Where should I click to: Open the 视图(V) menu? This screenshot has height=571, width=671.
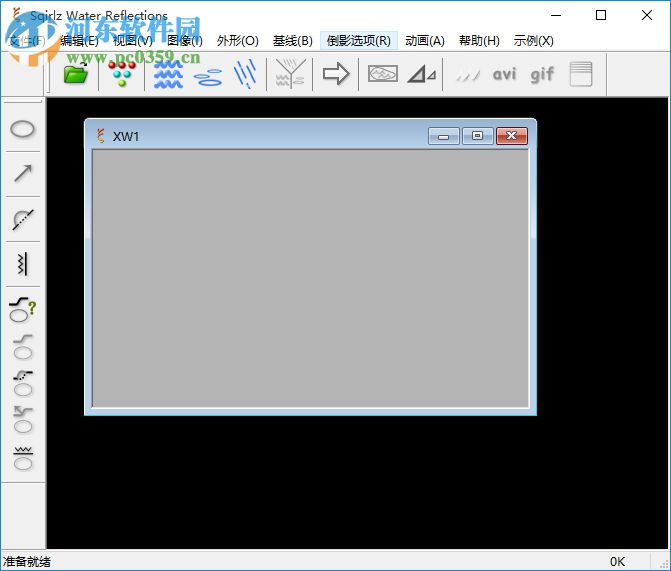click(133, 41)
